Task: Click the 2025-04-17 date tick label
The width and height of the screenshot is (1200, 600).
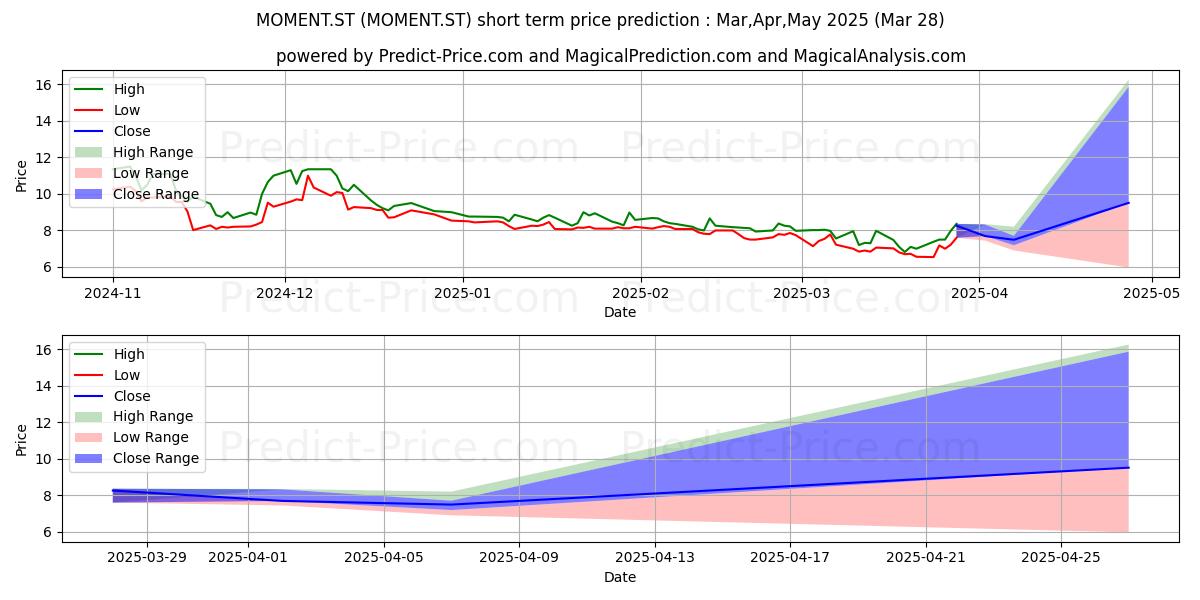Action: click(x=790, y=559)
